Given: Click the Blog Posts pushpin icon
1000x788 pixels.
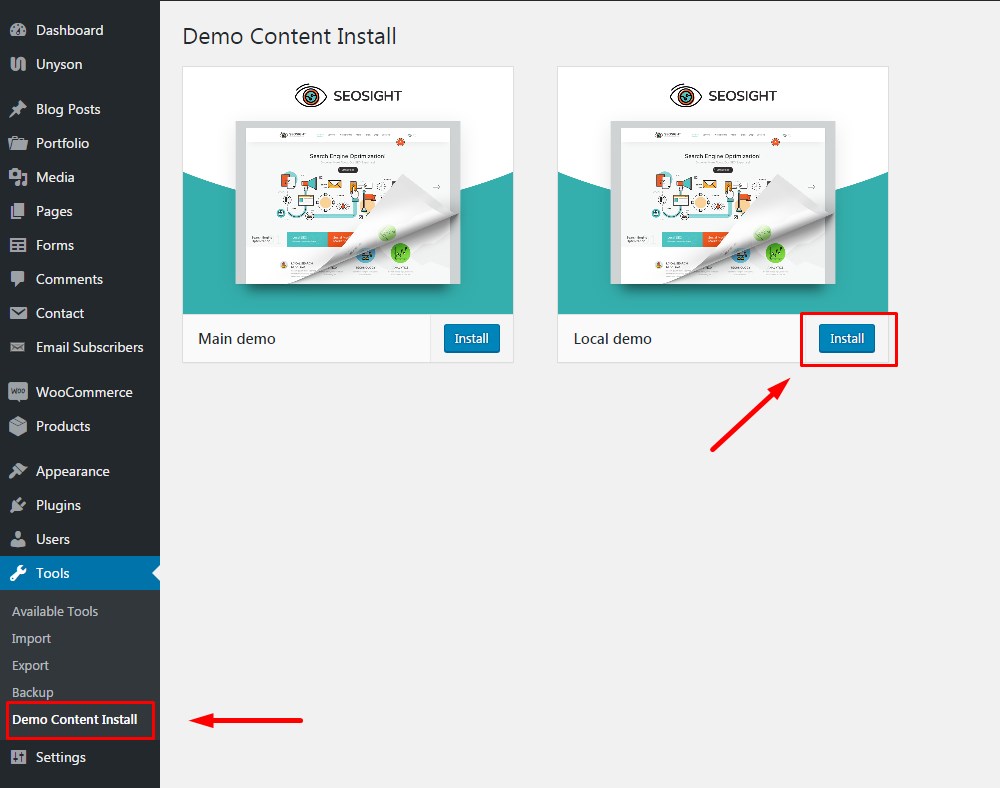Looking at the screenshot, I should click(x=18, y=109).
